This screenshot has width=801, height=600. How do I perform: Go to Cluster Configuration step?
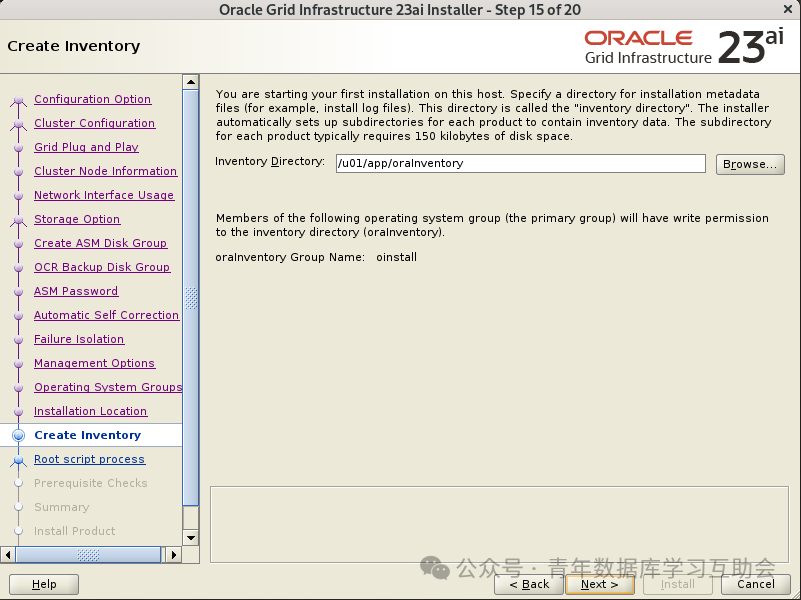click(95, 123)
